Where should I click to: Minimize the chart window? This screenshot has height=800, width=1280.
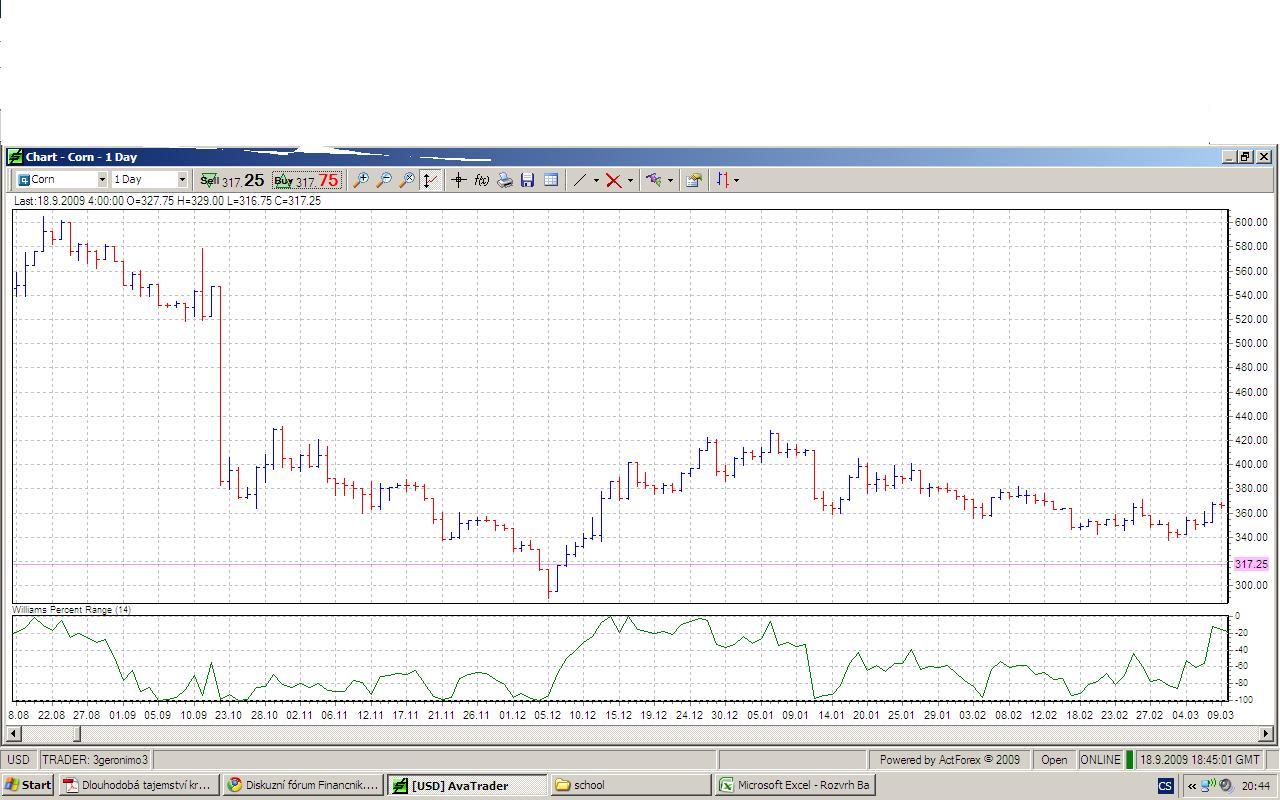coord(1229,157)
